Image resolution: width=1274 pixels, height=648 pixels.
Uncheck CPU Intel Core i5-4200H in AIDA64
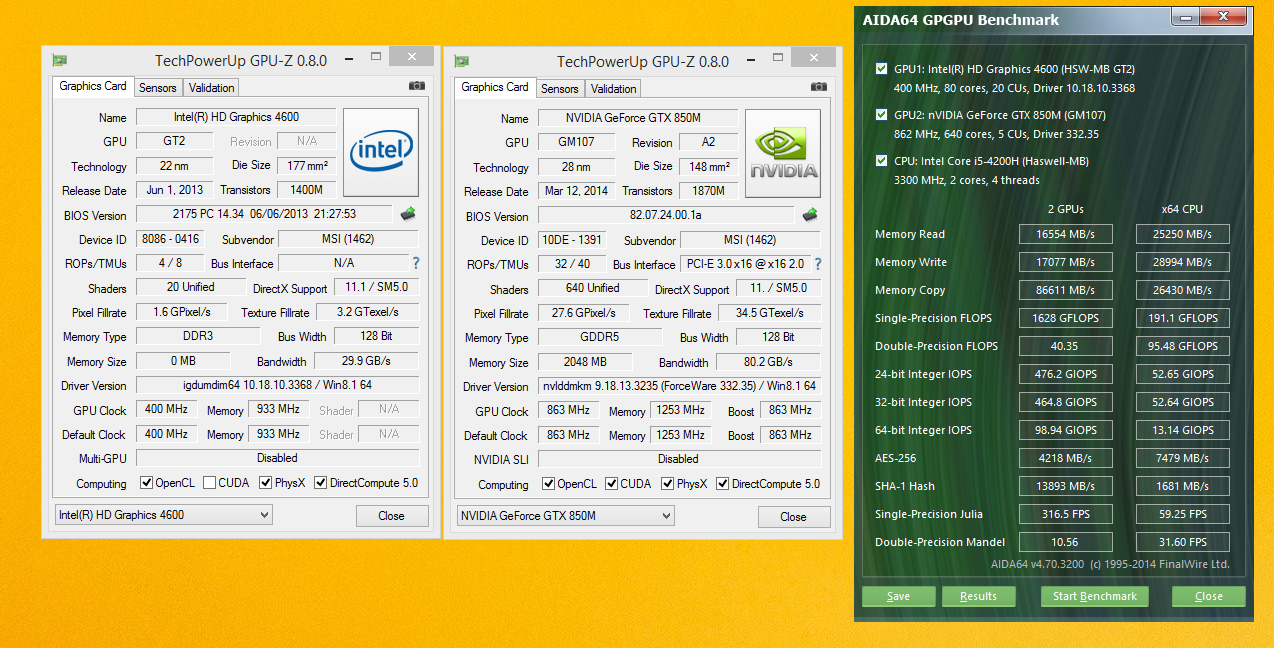[881, 161]
